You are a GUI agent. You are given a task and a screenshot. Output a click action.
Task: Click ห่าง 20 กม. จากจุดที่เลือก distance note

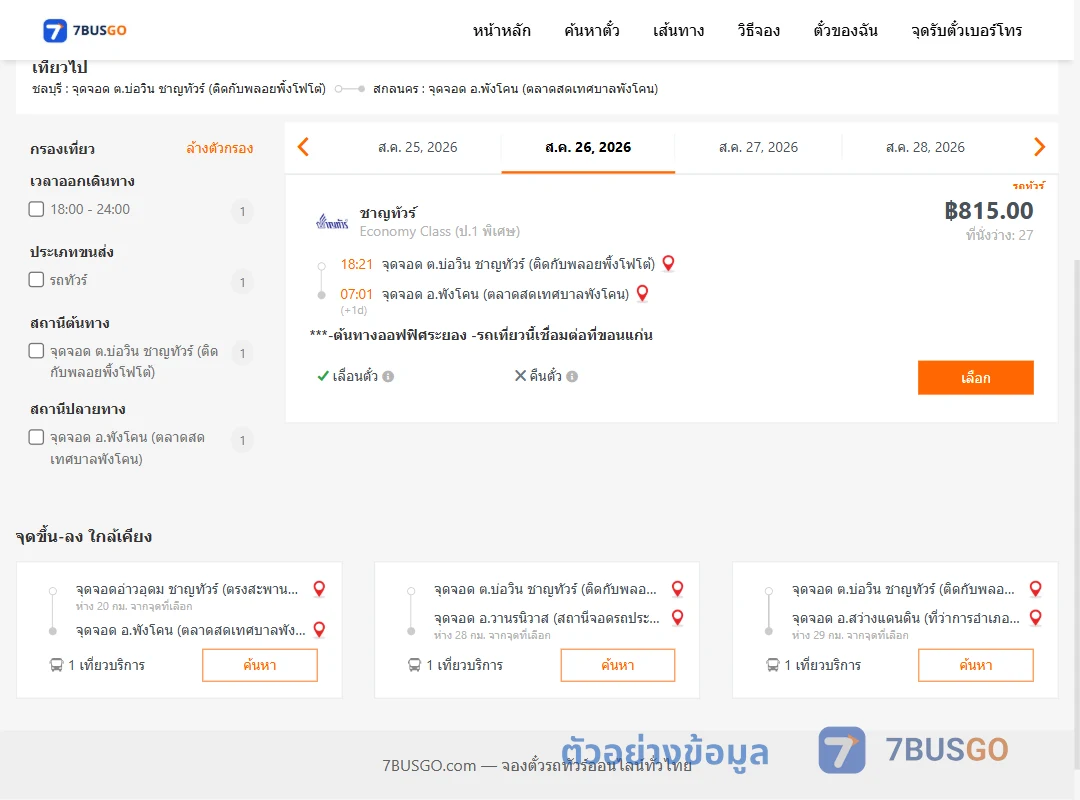click(134, 606)
